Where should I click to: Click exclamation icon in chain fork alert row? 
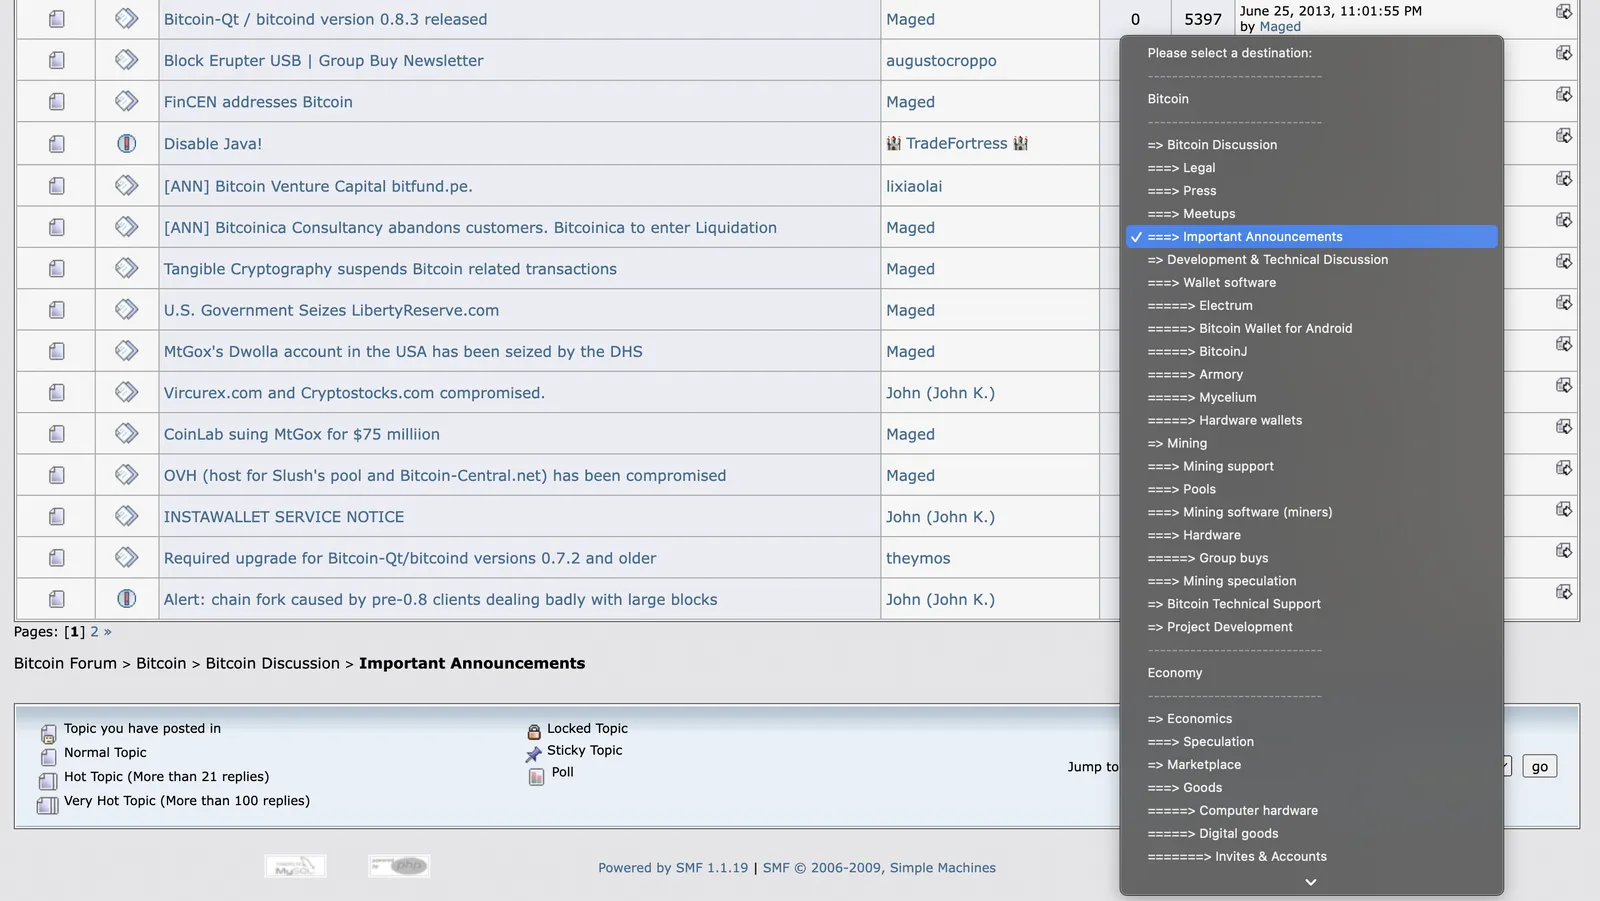click(x=126, y=599)
